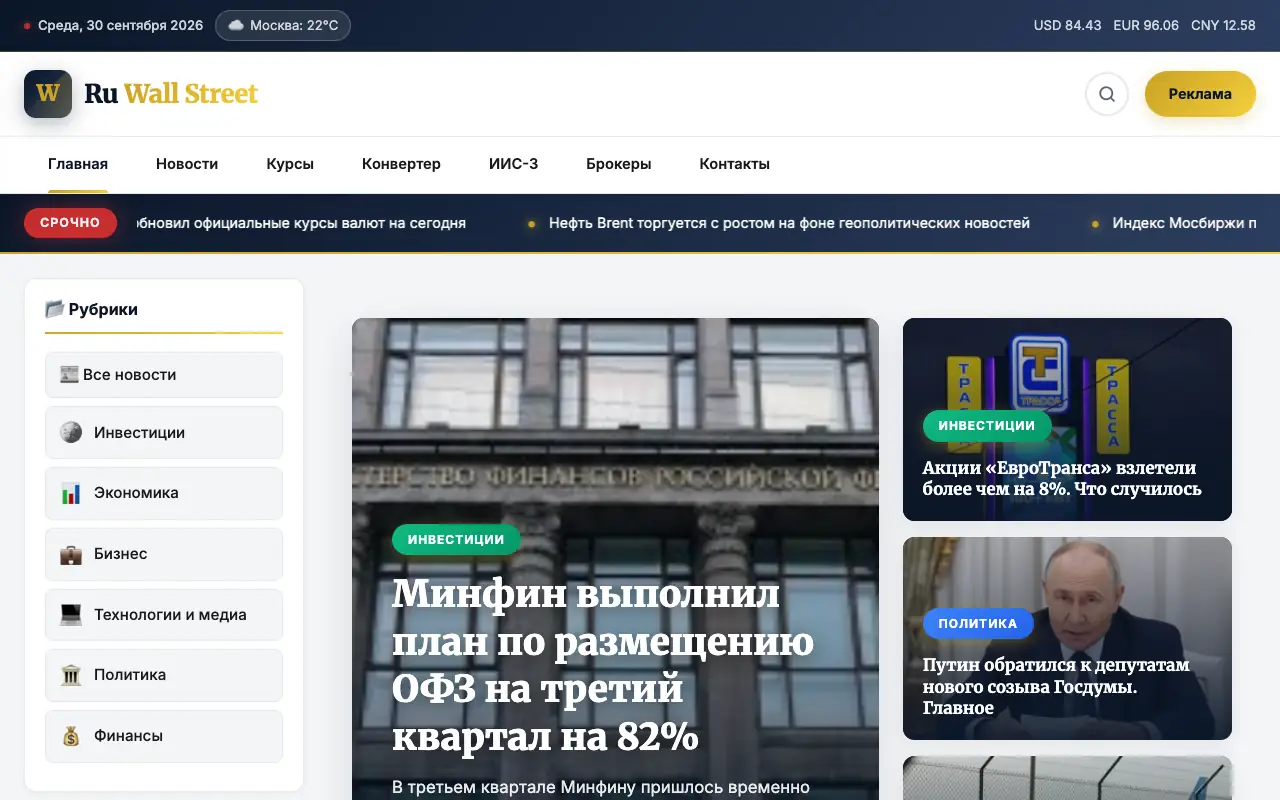Screen dimensions: 1280x800
Task: Select the Политика category
Action: pyautogui.click(x=164, y=675)
